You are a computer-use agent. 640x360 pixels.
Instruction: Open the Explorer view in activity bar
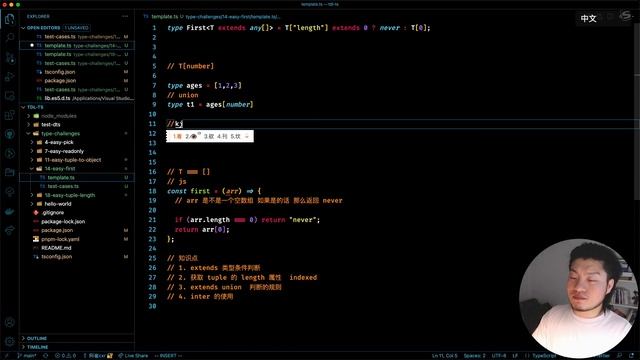(x=9, y=19)
